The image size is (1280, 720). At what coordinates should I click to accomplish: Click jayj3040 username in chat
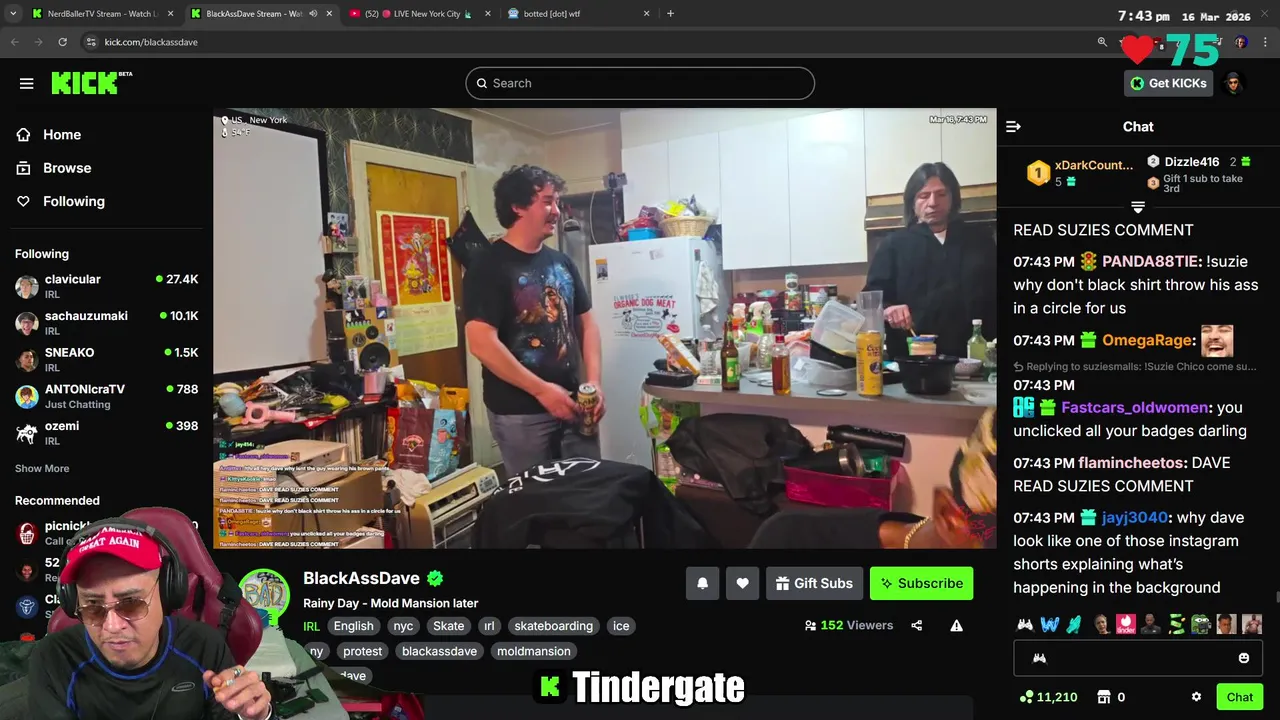(1135, 517)
